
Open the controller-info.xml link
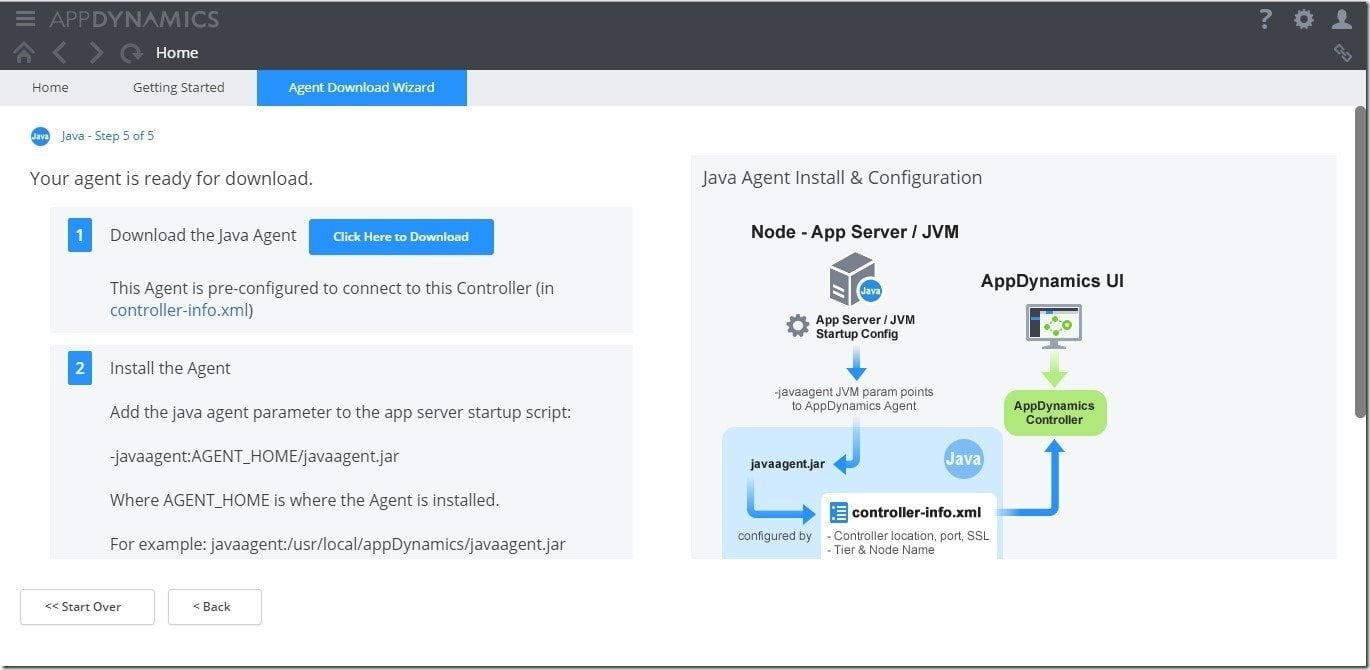pyautogui.click(x=179, y=310)
